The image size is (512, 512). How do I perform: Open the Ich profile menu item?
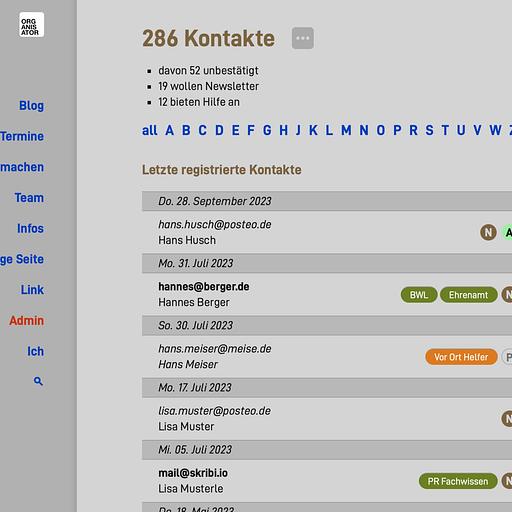[35, 351]
